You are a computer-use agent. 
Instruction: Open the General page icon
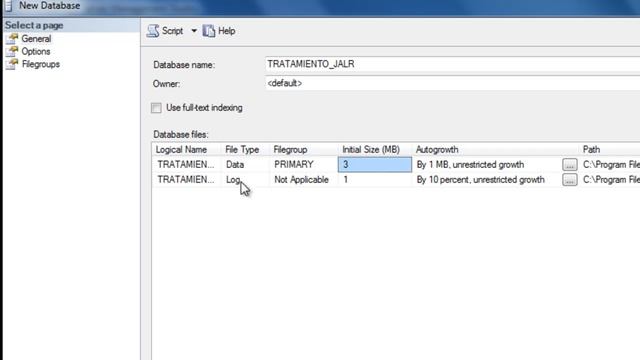[12, 39]
